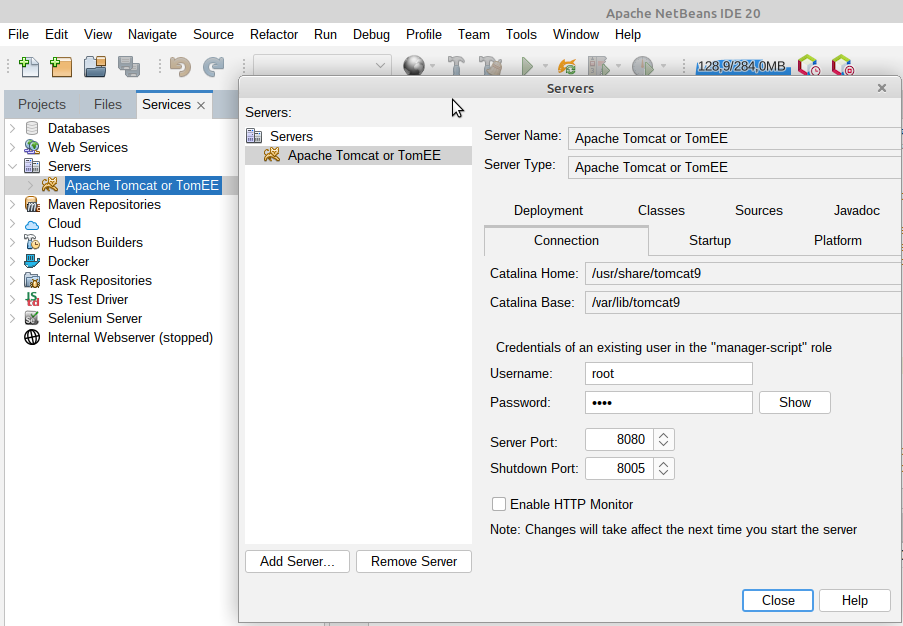Open the Classes tab
This screenshot has height=626, width=903.
pos(661,211)
